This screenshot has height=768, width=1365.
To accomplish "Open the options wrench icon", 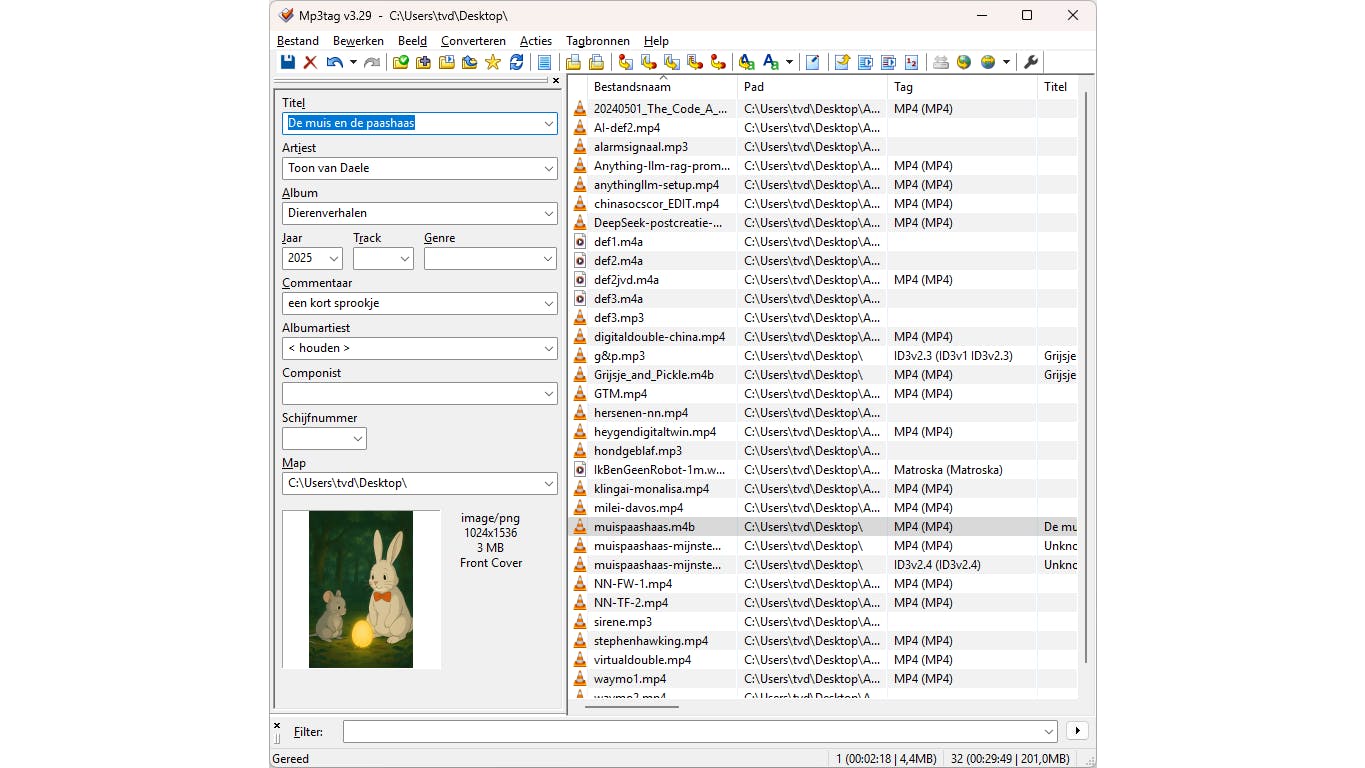I will point(1030,62).
